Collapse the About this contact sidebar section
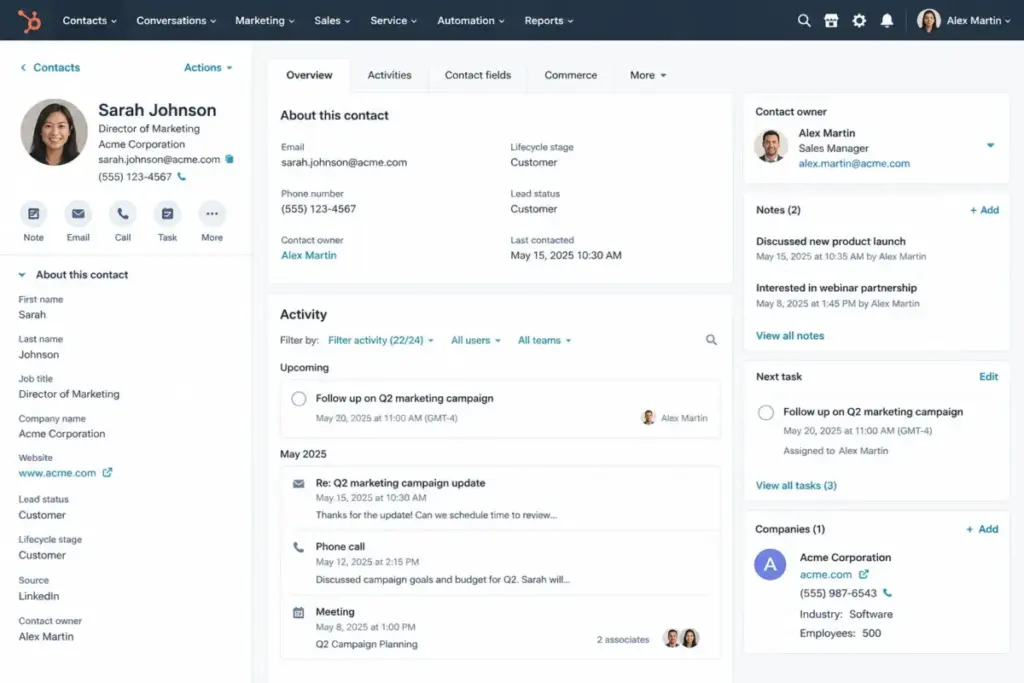The image size is (1024, 683). point(22,275)
